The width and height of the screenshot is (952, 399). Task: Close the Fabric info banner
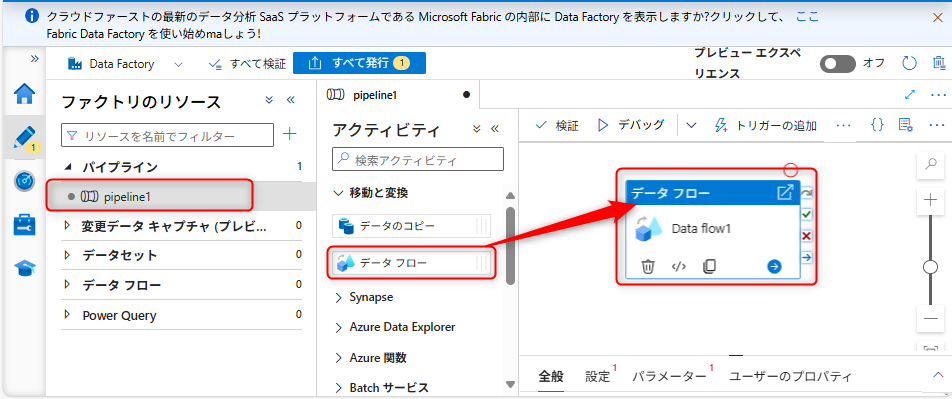click(937, 18)
